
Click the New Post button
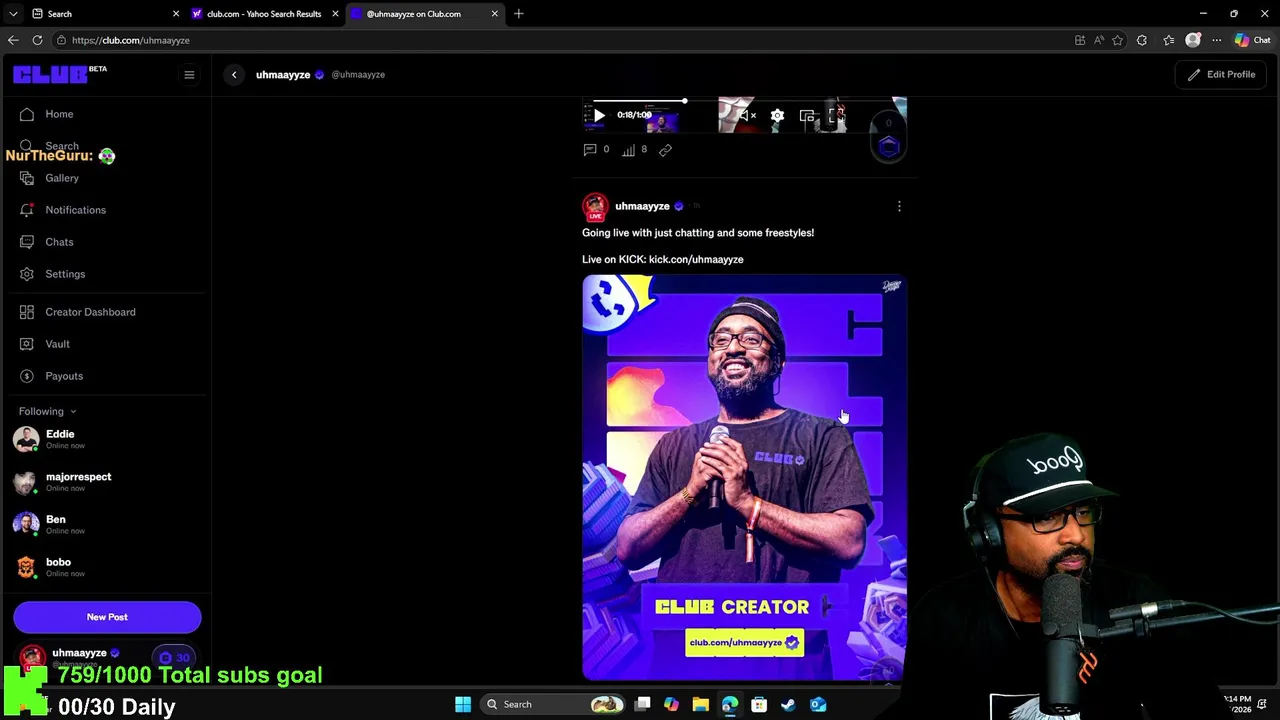(107, 617)
